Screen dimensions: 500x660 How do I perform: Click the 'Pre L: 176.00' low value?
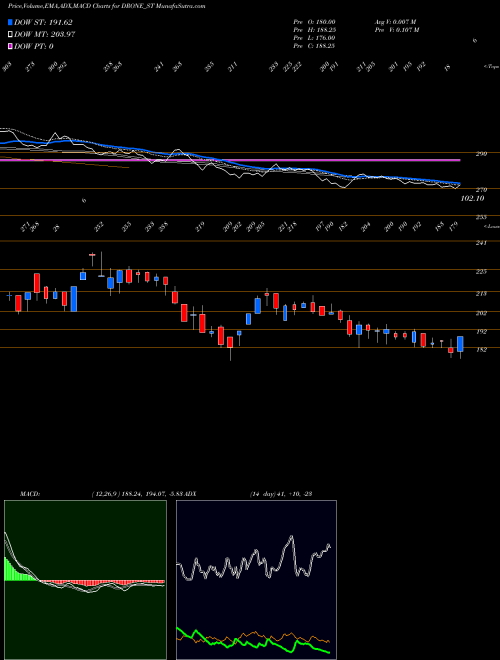click(314, 38)
